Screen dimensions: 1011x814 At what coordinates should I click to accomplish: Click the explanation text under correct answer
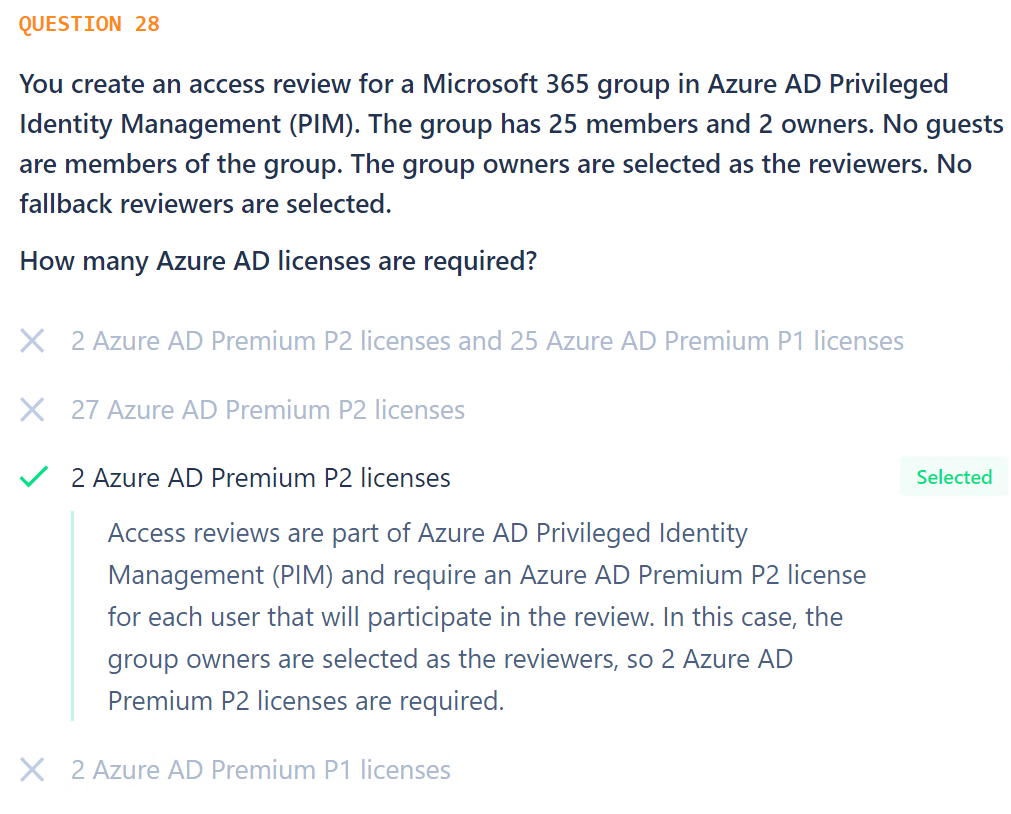487,617
